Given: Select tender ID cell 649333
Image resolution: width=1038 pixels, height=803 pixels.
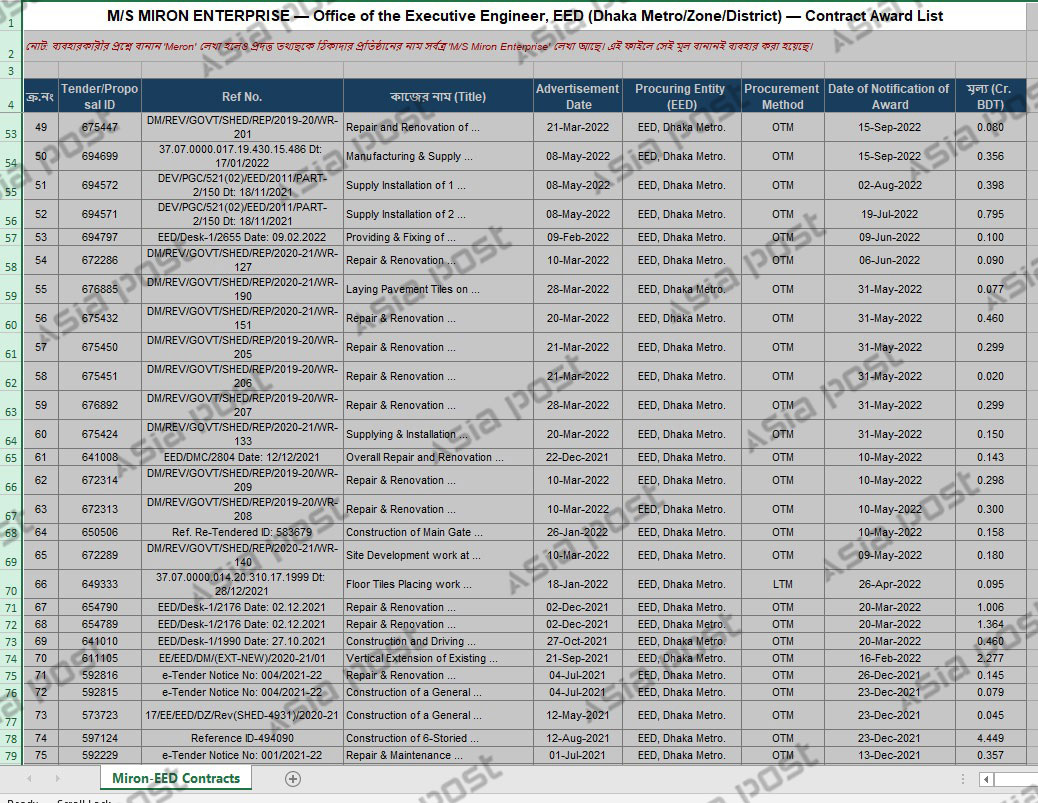Looking at the screenshot, I should tap(99, 585).
